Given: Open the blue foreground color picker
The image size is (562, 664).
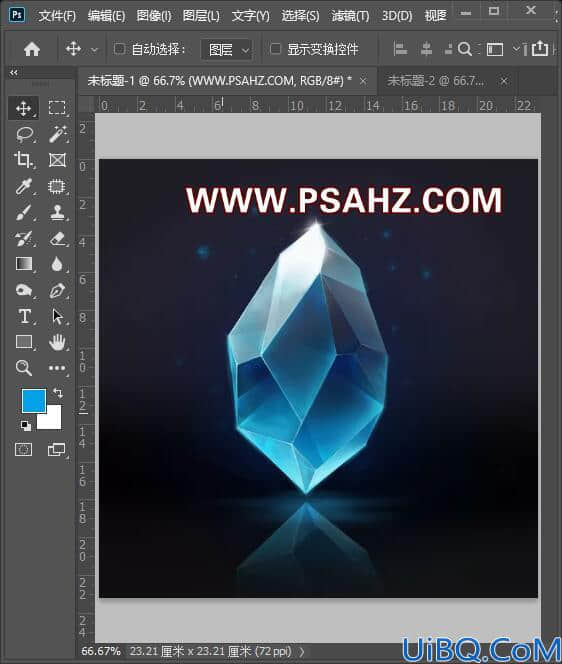Looking at the screenshot, I should 32,399.
